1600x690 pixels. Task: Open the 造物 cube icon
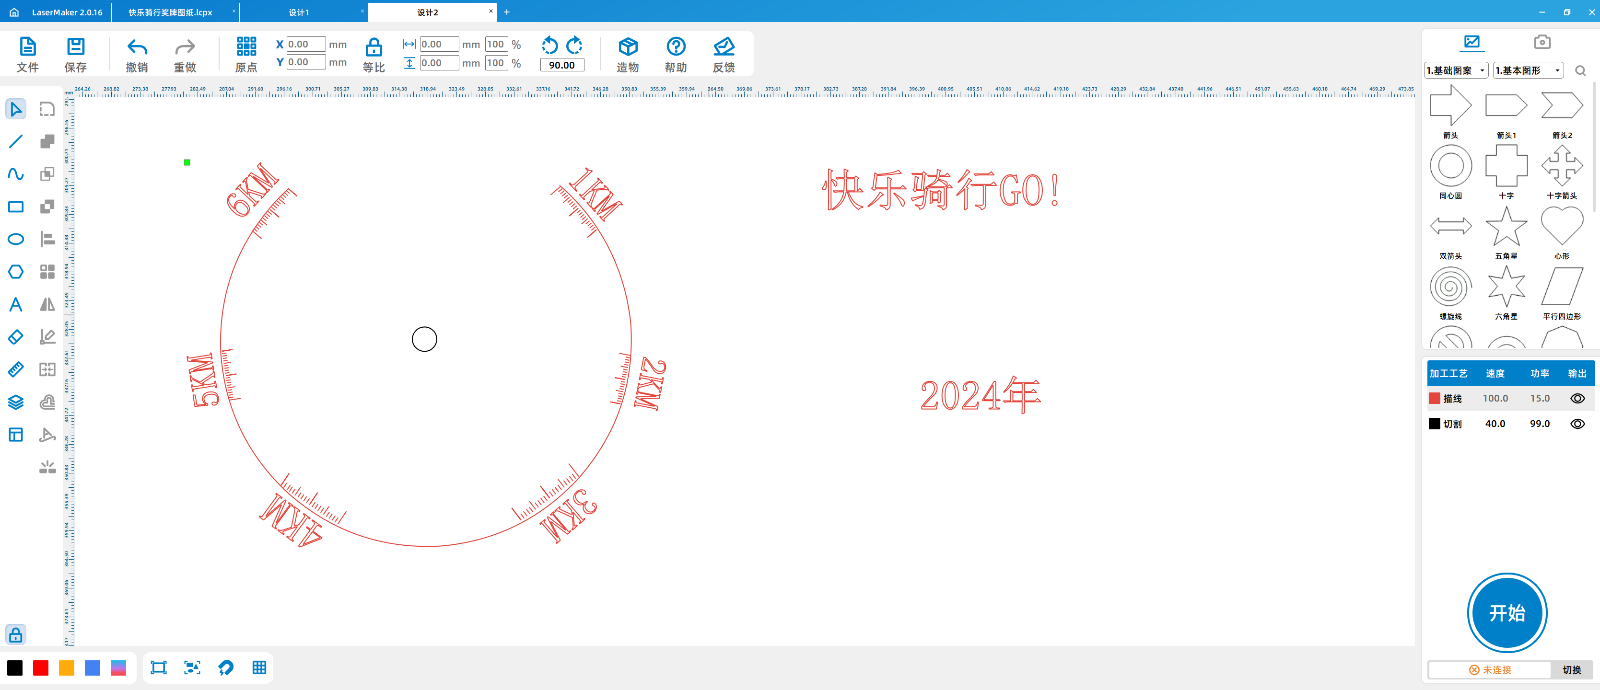(x=628, y=47)
